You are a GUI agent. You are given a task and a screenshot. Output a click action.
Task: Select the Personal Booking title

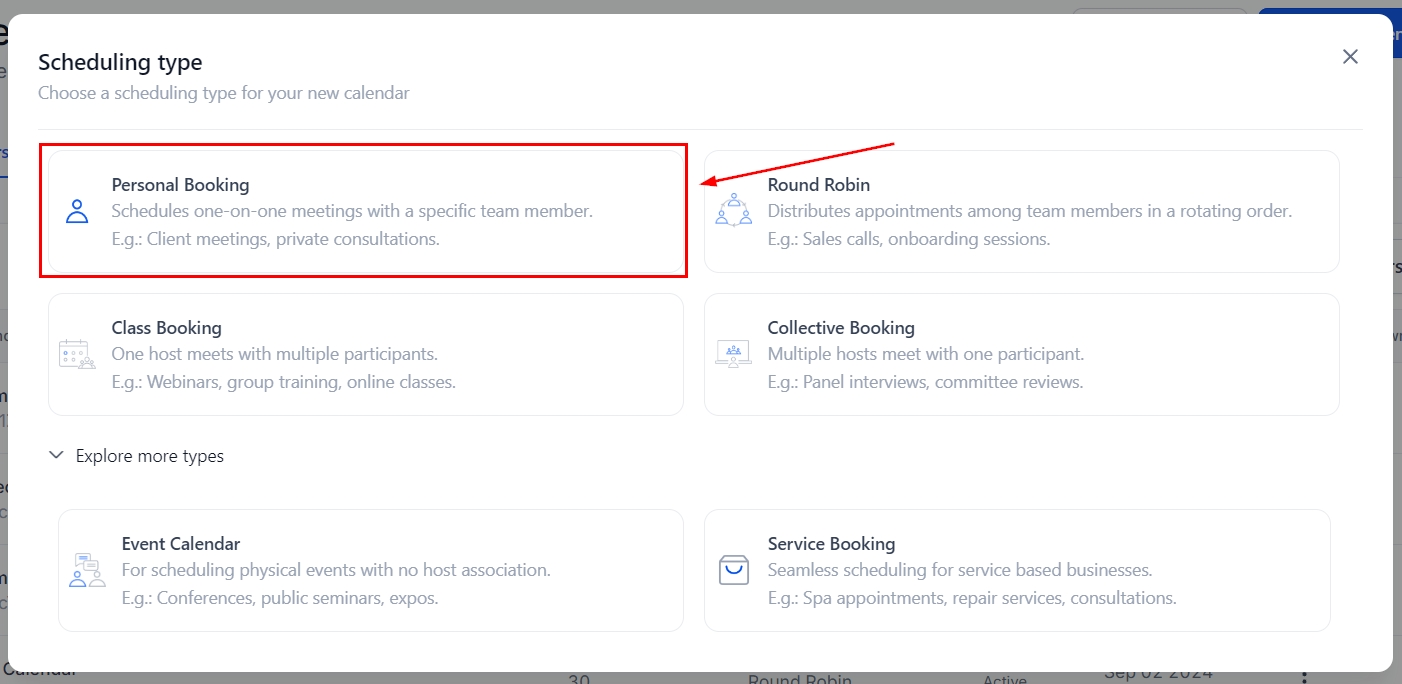180,185
